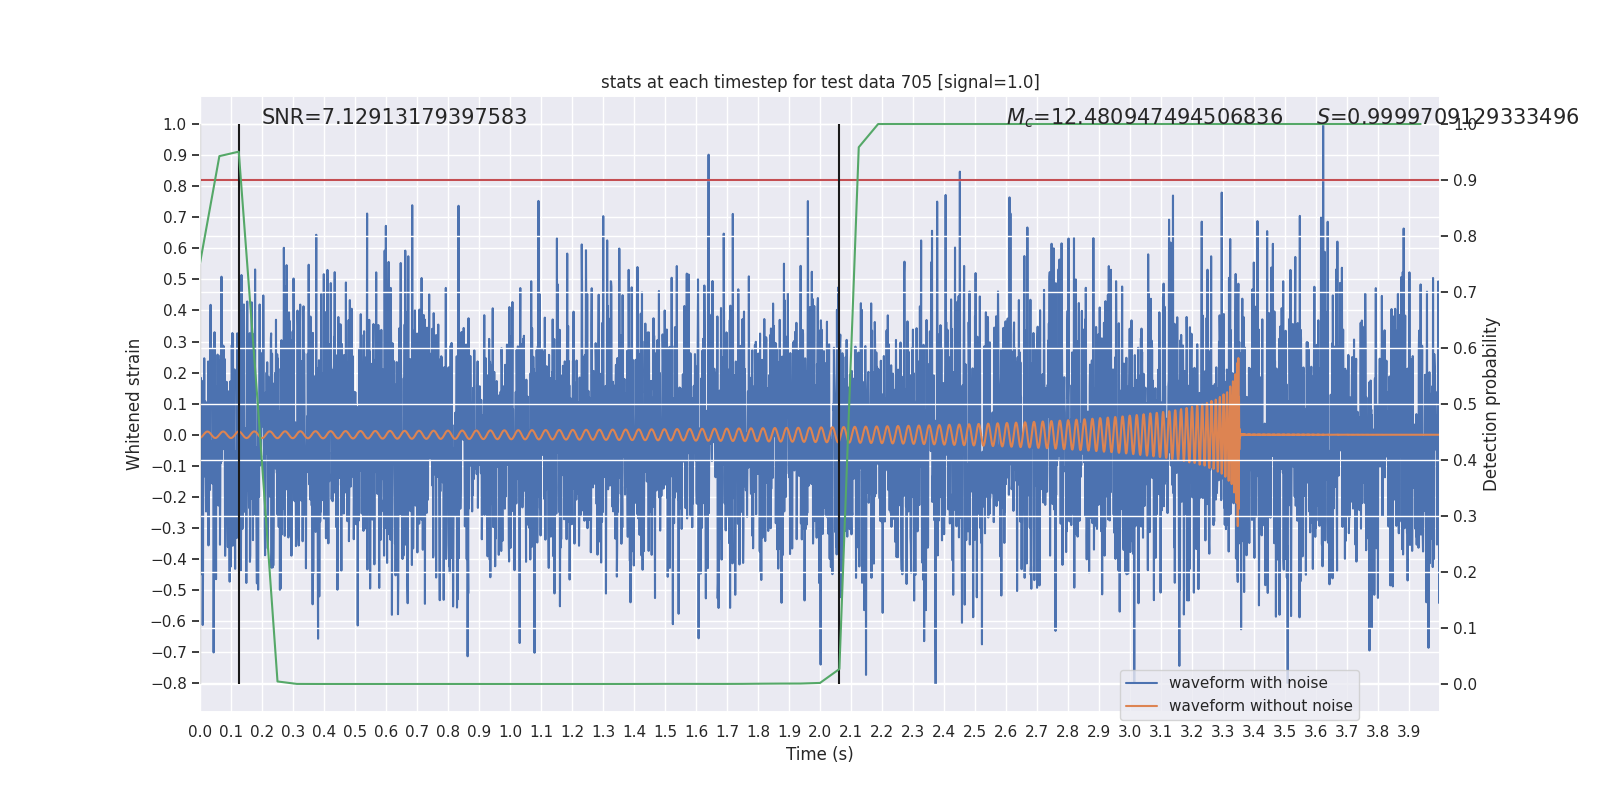The height and width of the screenshot is (800, 1600).
Task: Click the blue line sample in the legend
Action: click(1141, 683)
